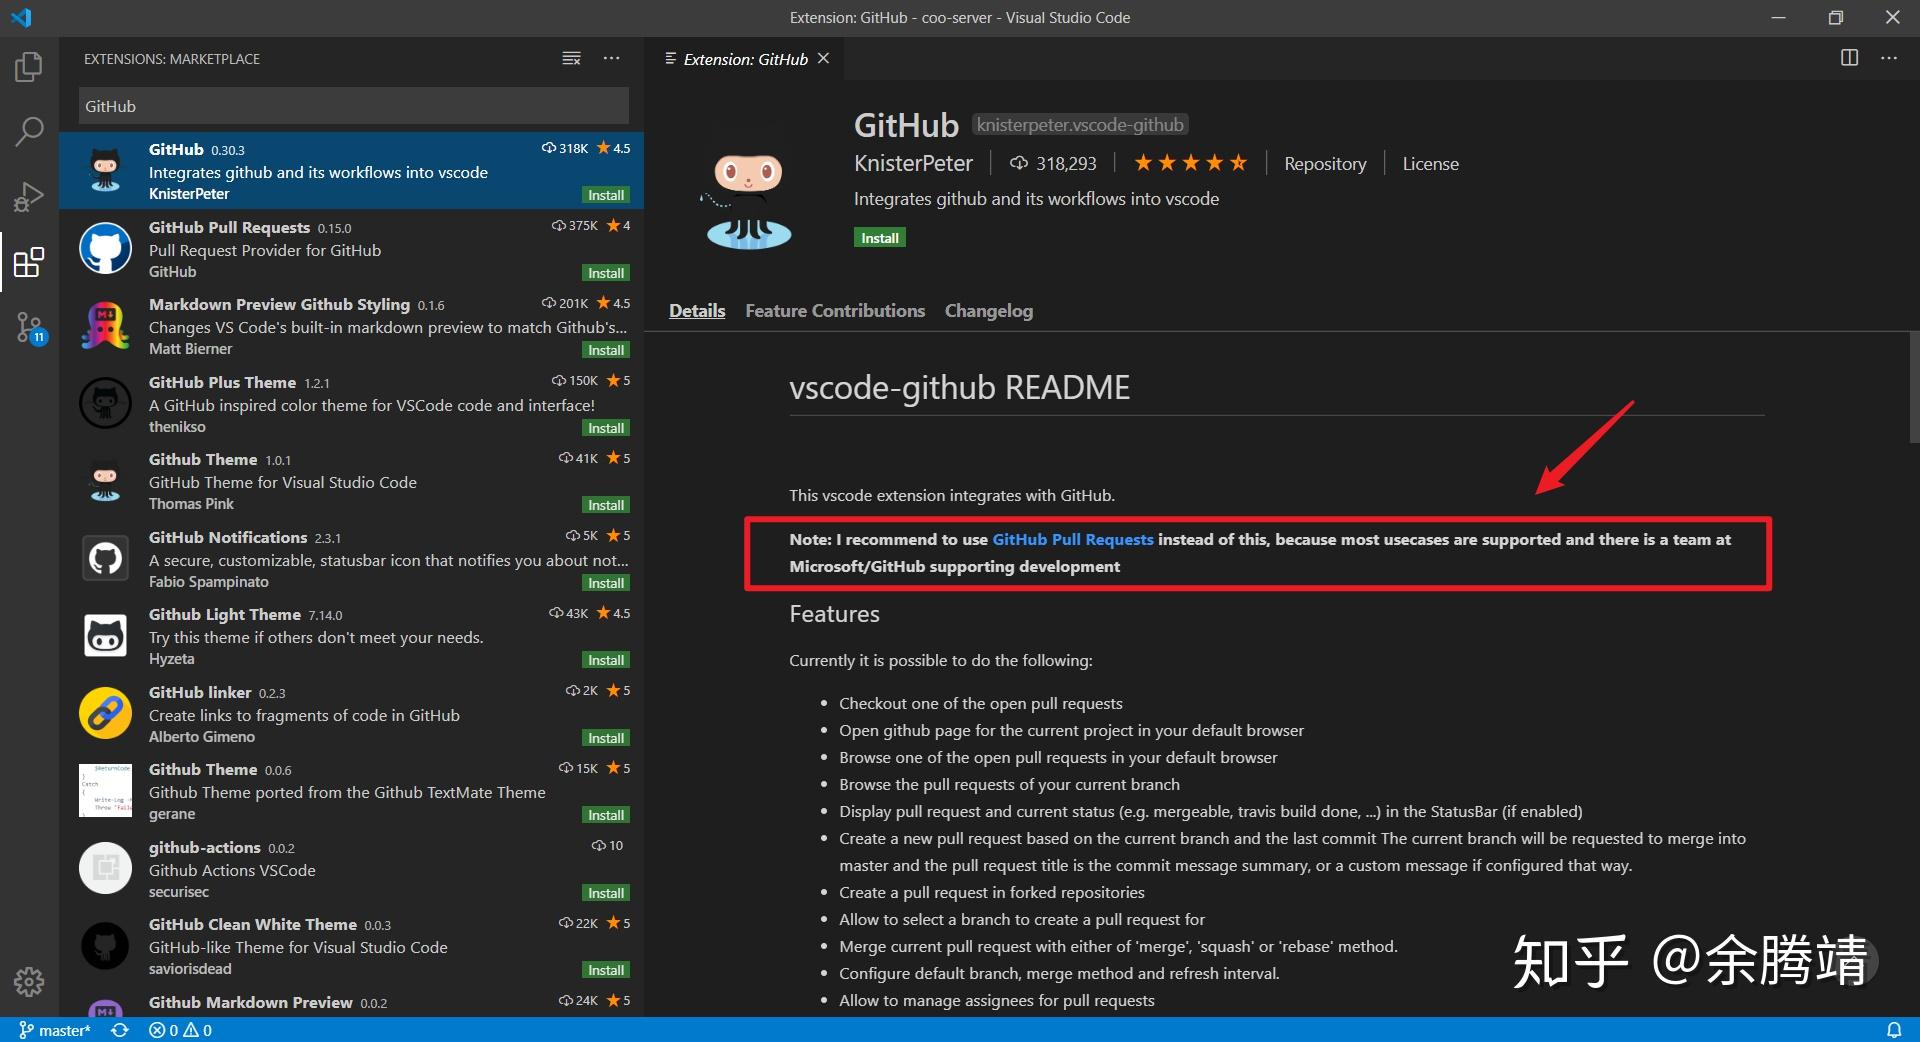Image resolution: width=1920 pixels, height=1042 pixels.
Task: Click the errors and warnings indicator
Action: click(x=180, y=1030)
